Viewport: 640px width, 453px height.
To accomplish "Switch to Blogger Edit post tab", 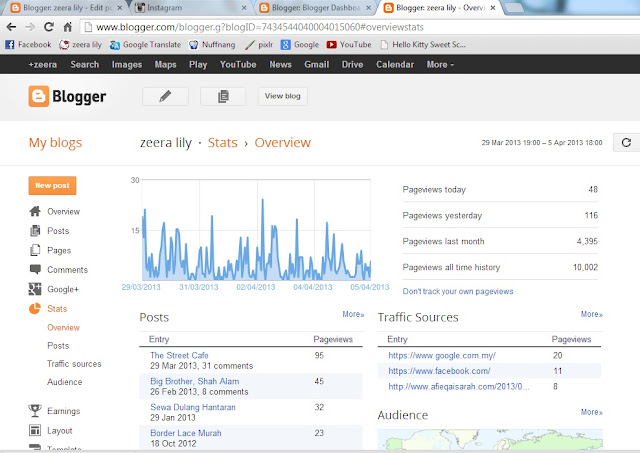I will tap(65, 8).
